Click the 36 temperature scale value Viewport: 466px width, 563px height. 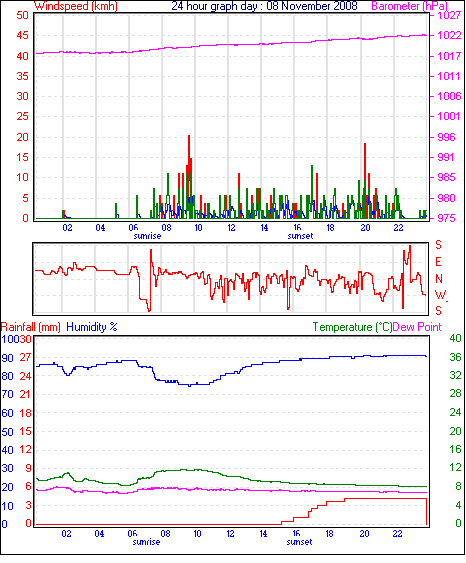coord(455,357)
